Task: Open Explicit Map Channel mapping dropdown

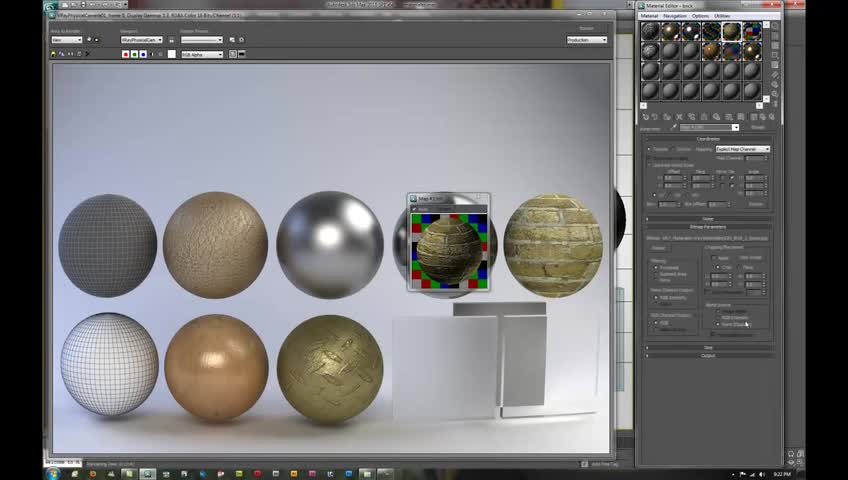Action: [743, 149]
